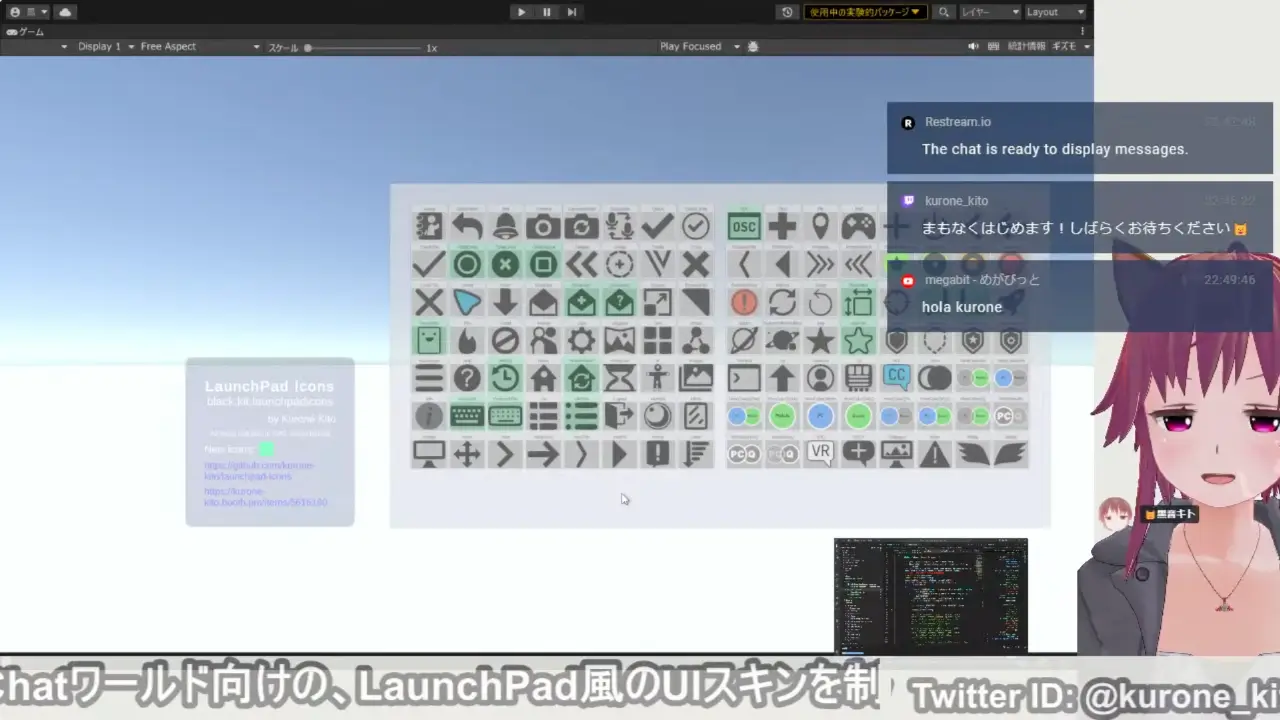Adjust the スケール scale slider
Viewport: 1280px width, 720px height.
pos(308,47)
